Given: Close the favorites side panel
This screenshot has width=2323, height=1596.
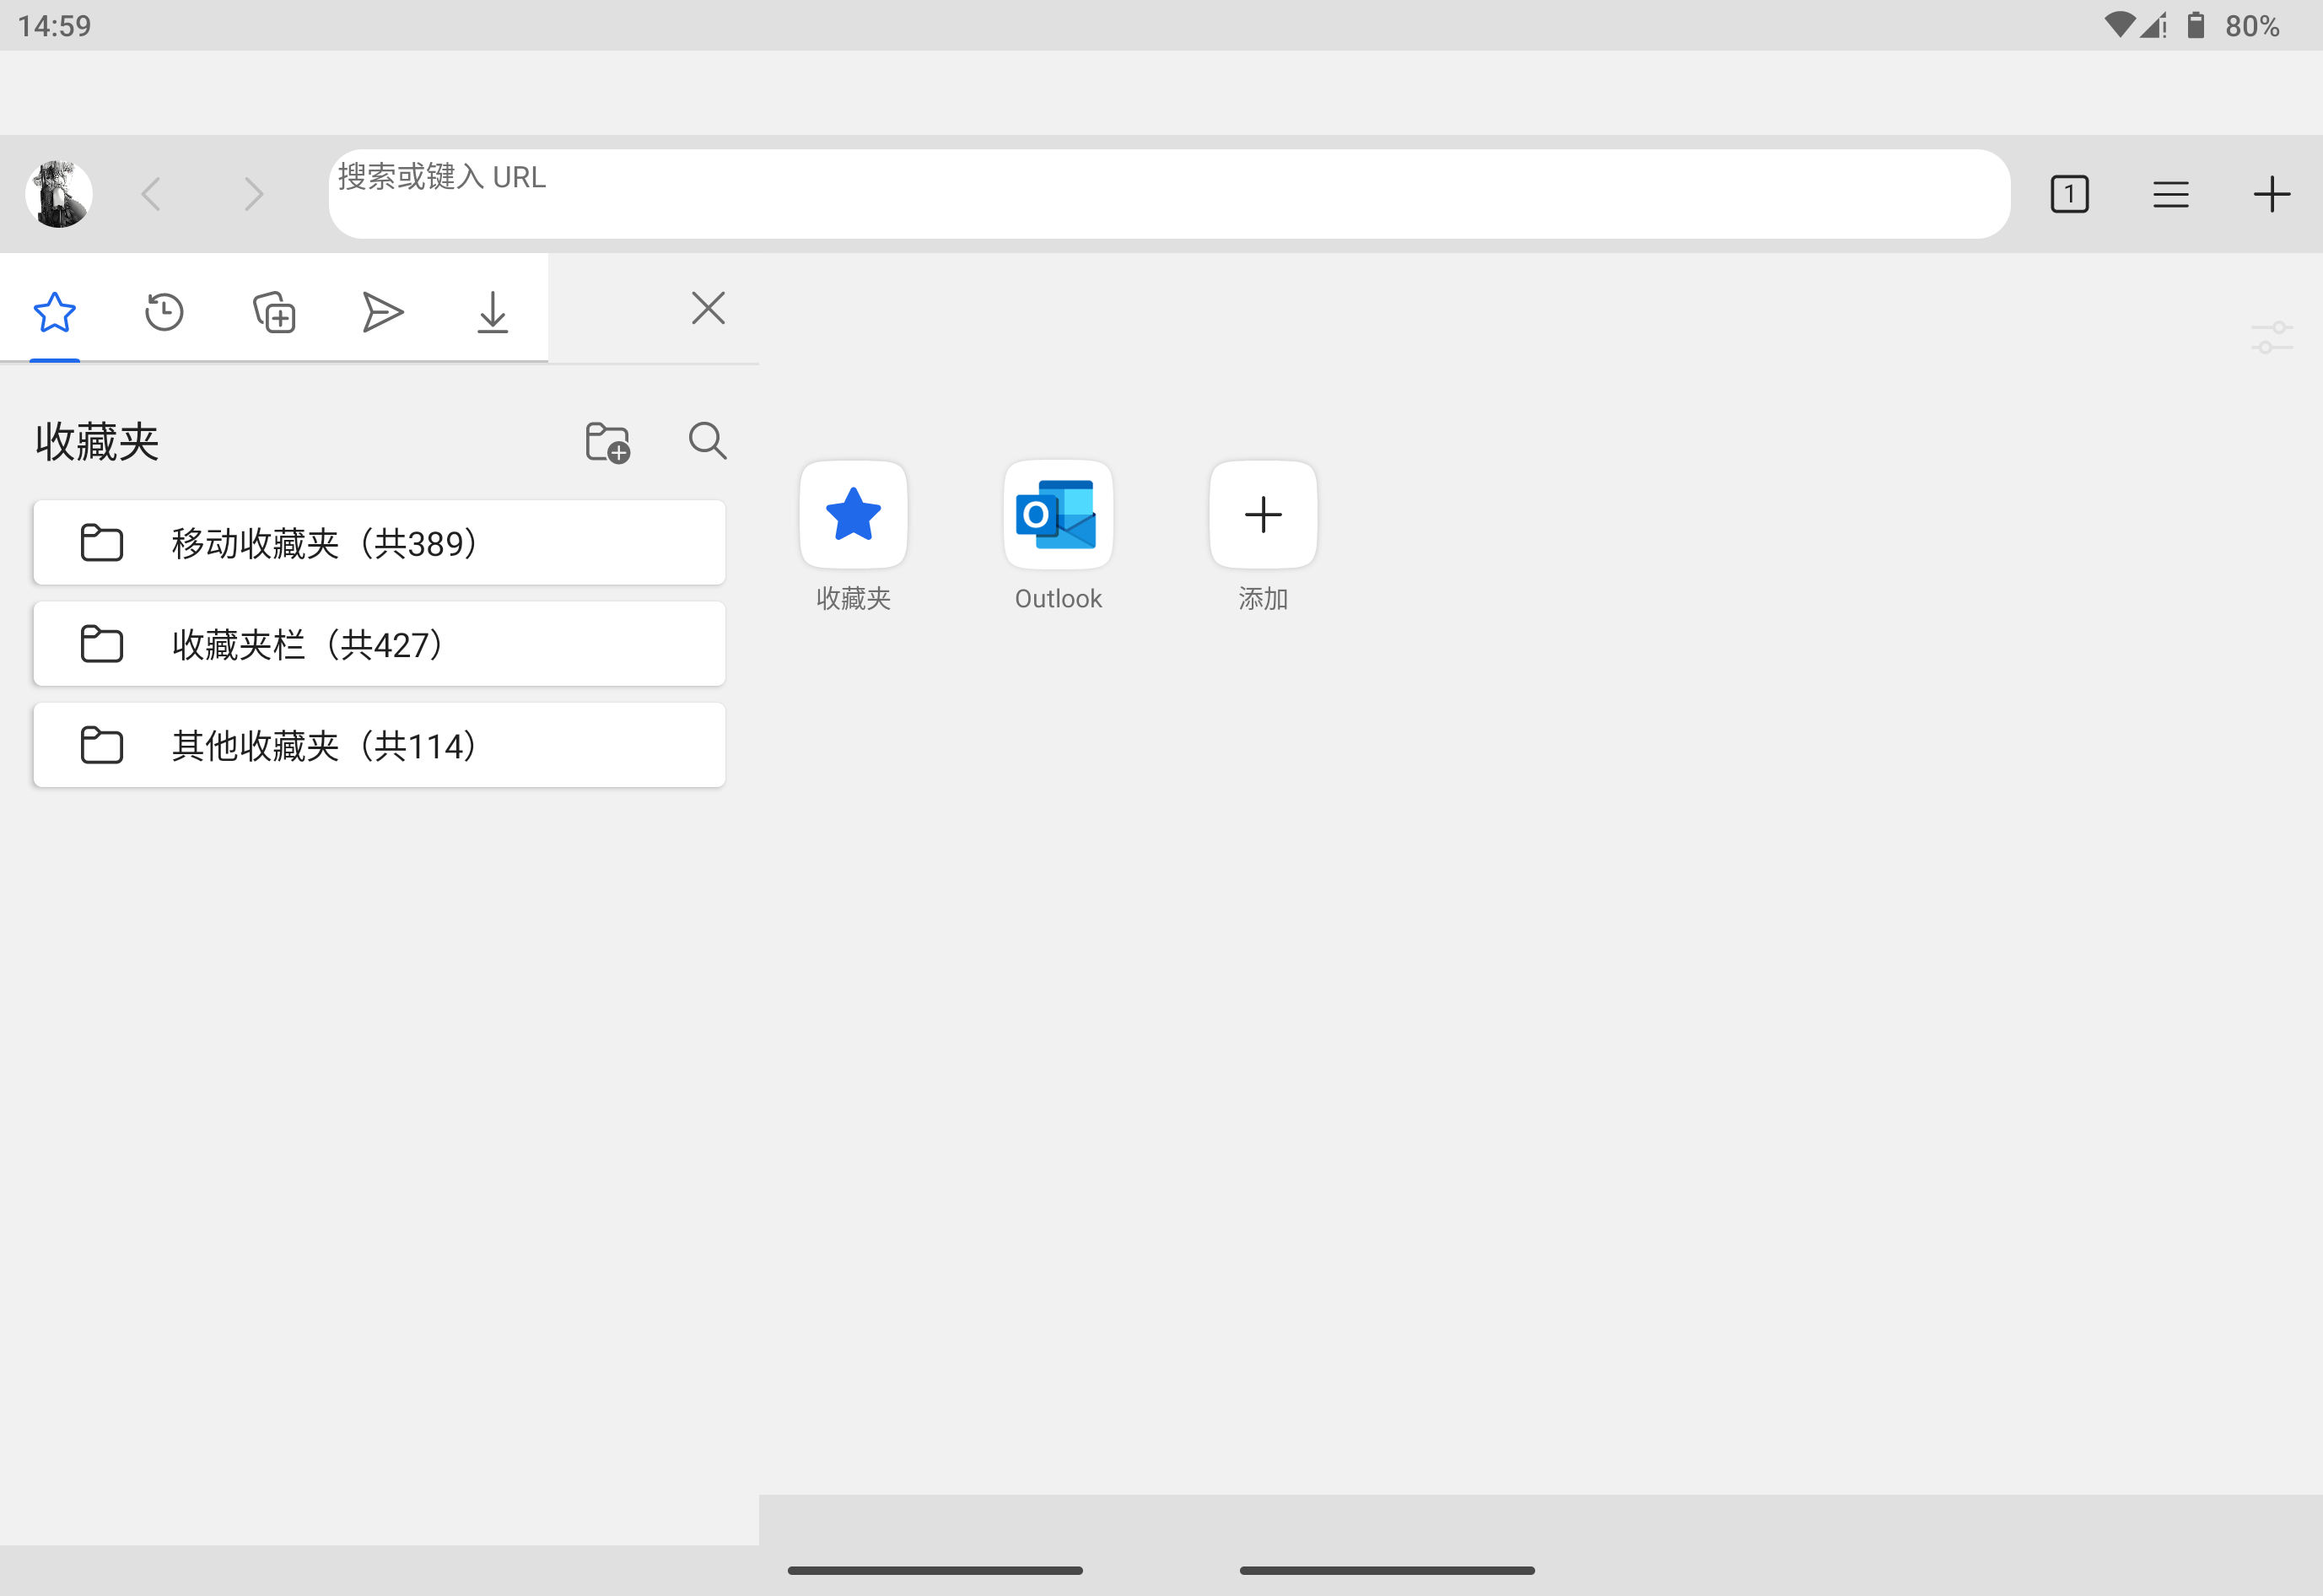Looking at the screenshot, I should click(708, 308).
